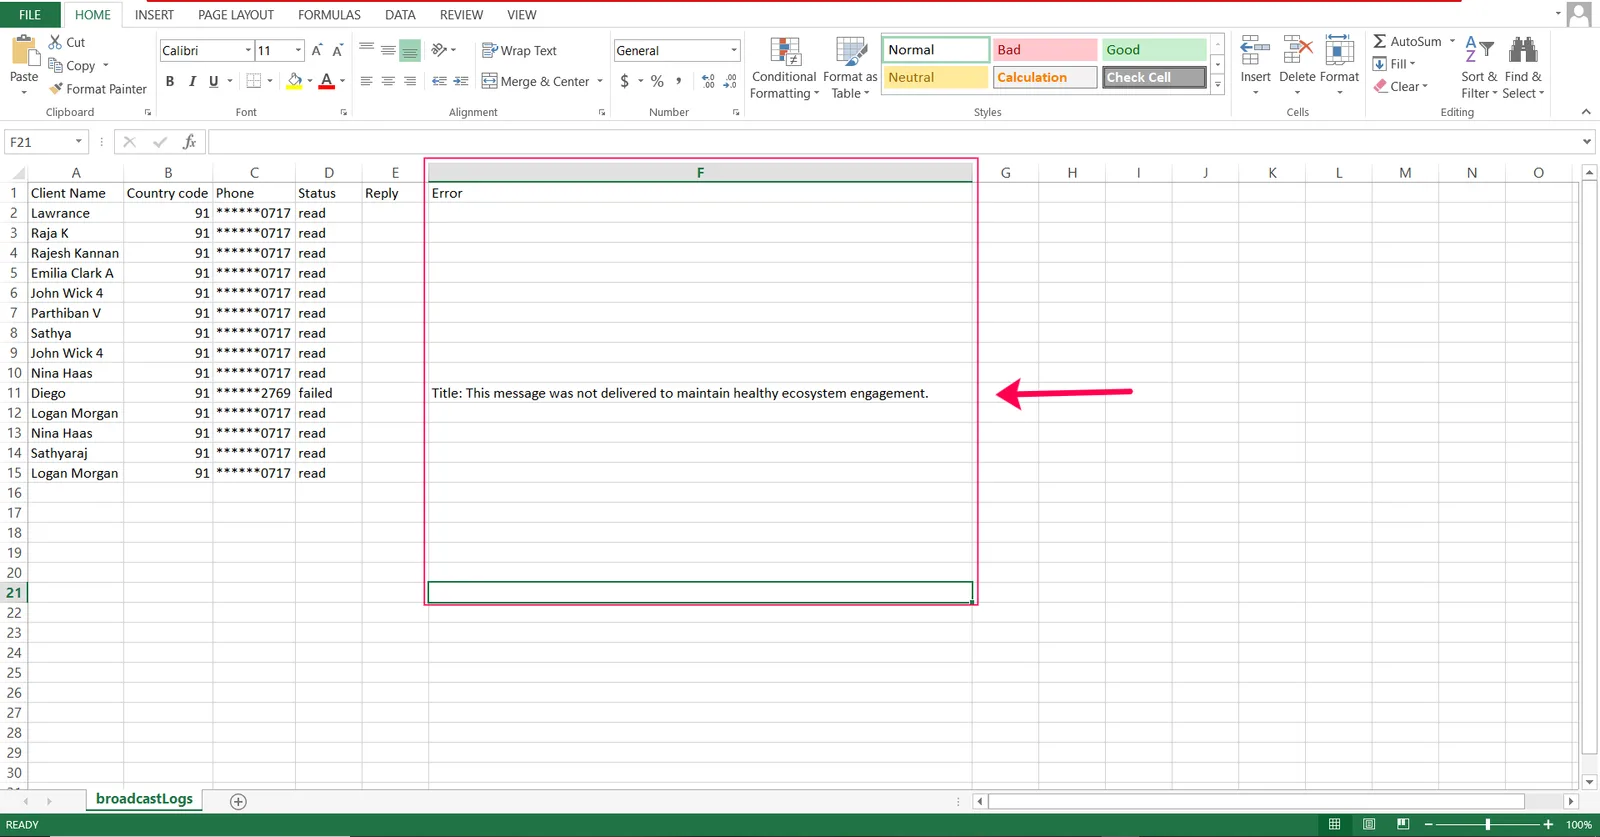The width and height of the screenshot is (1600, 837).
Task: Select the broadcastLogs sheet tab
Action: coord(144,799)
